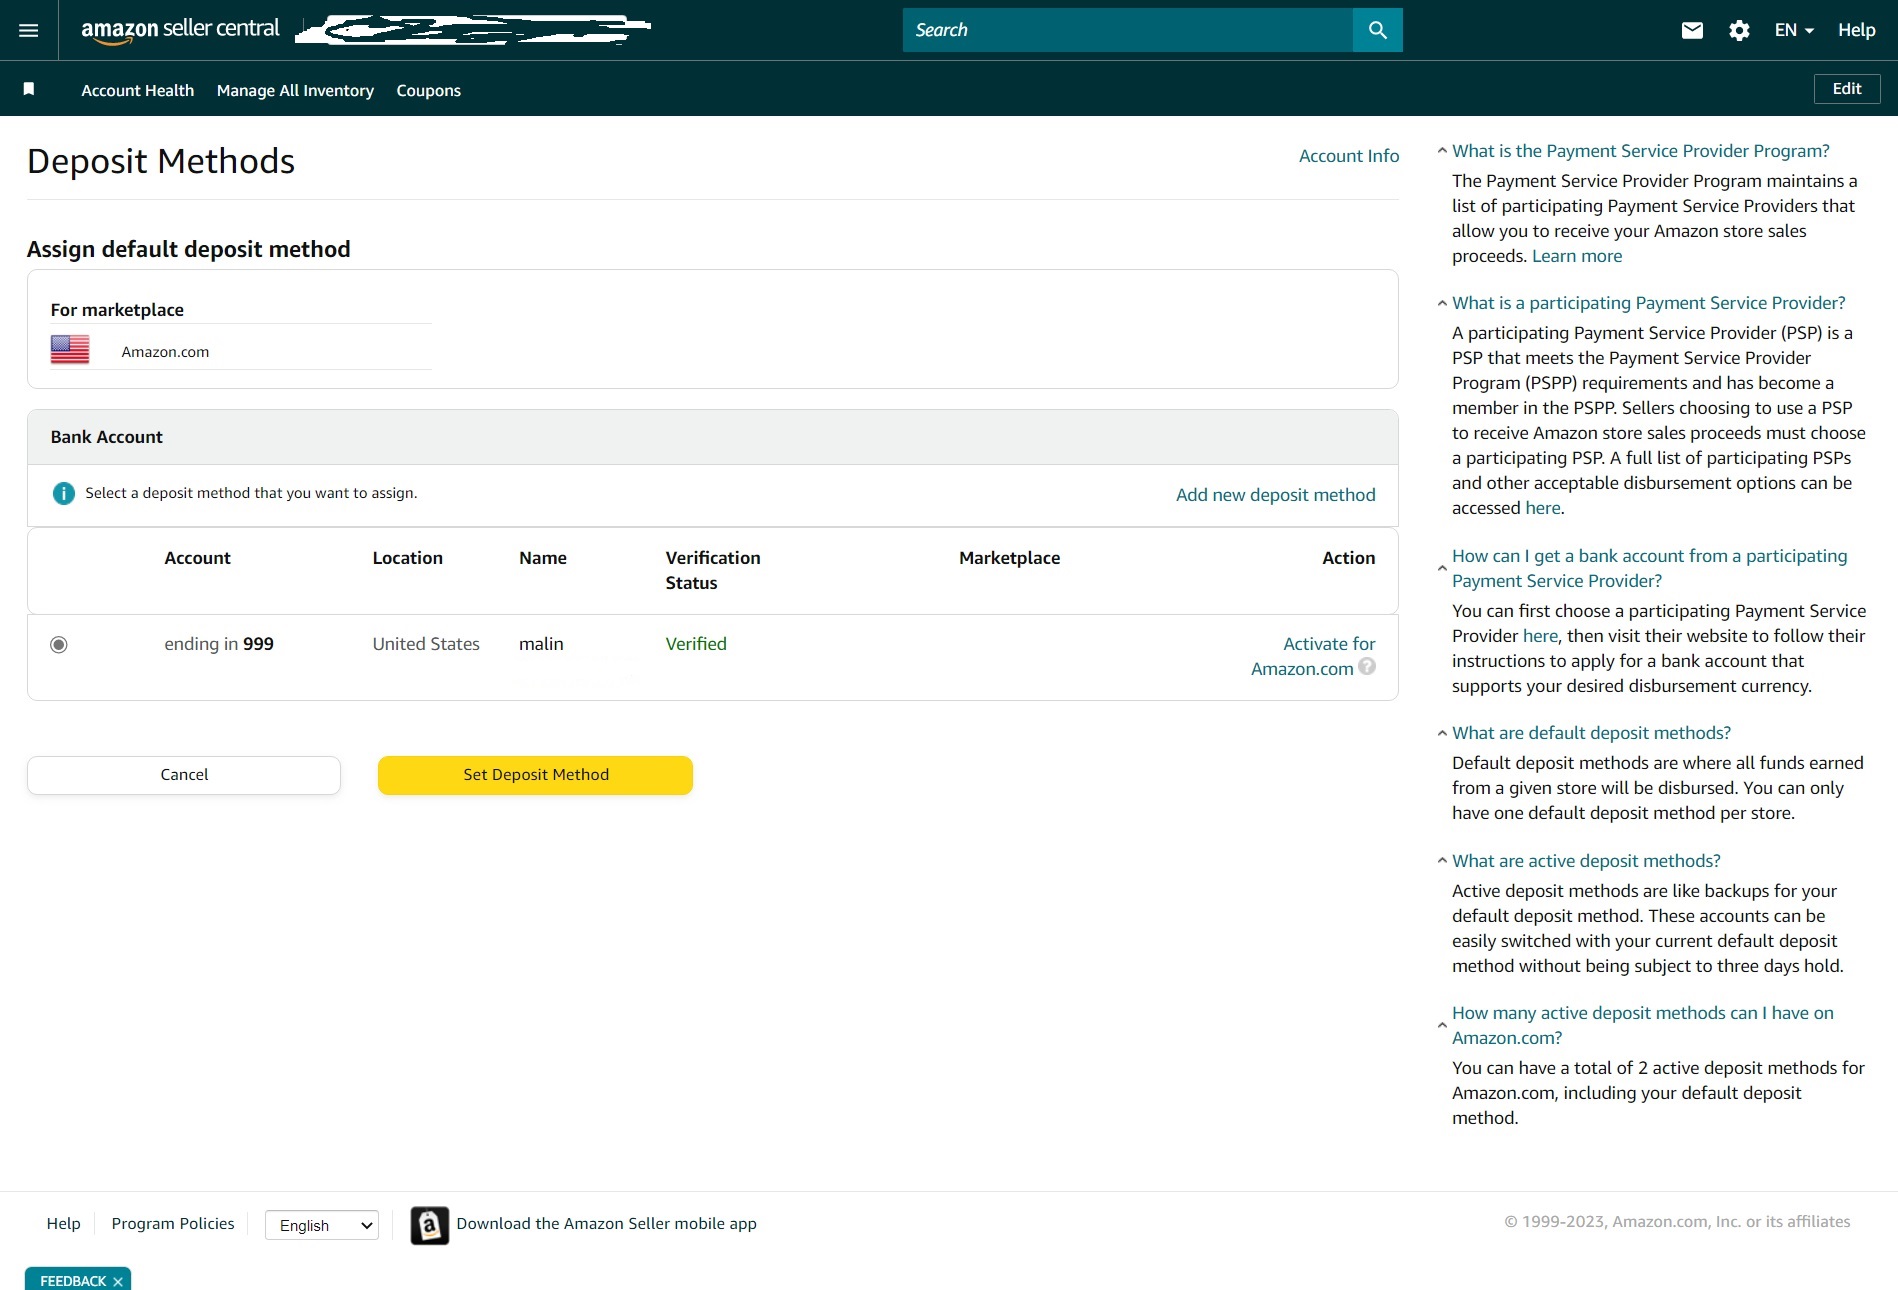The image size is (1898, 1290).
Task: Click the Amazon Seller mobile app icon
Action: click(429, 1224)
